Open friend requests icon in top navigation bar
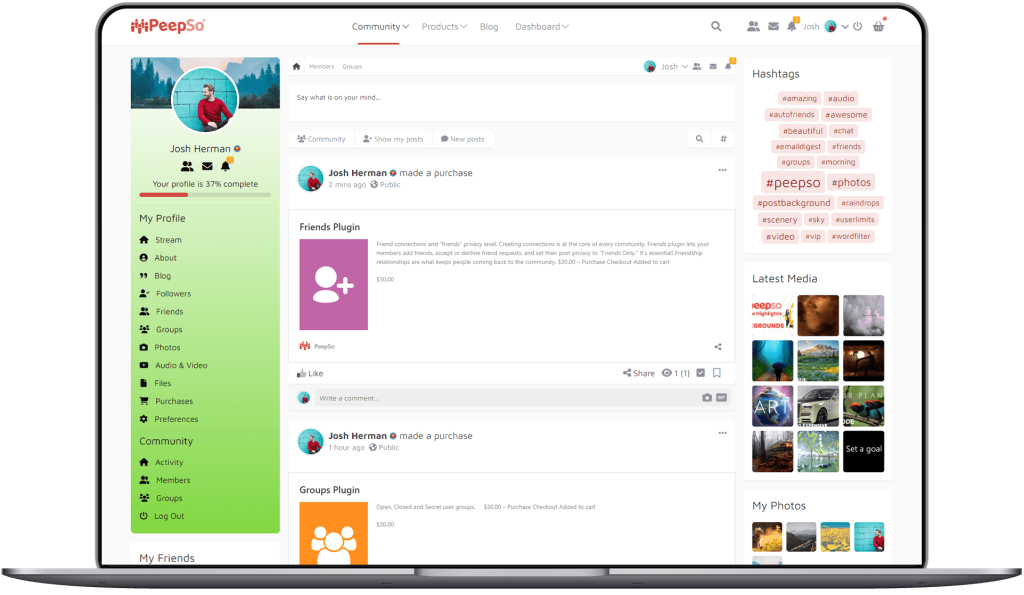1024x595 pixels. [753, 27]
